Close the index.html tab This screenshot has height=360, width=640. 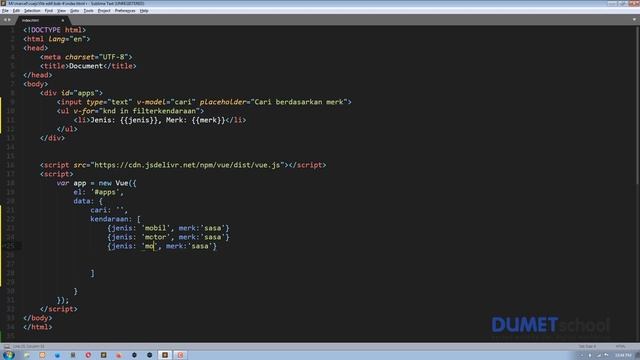[62, 20]
